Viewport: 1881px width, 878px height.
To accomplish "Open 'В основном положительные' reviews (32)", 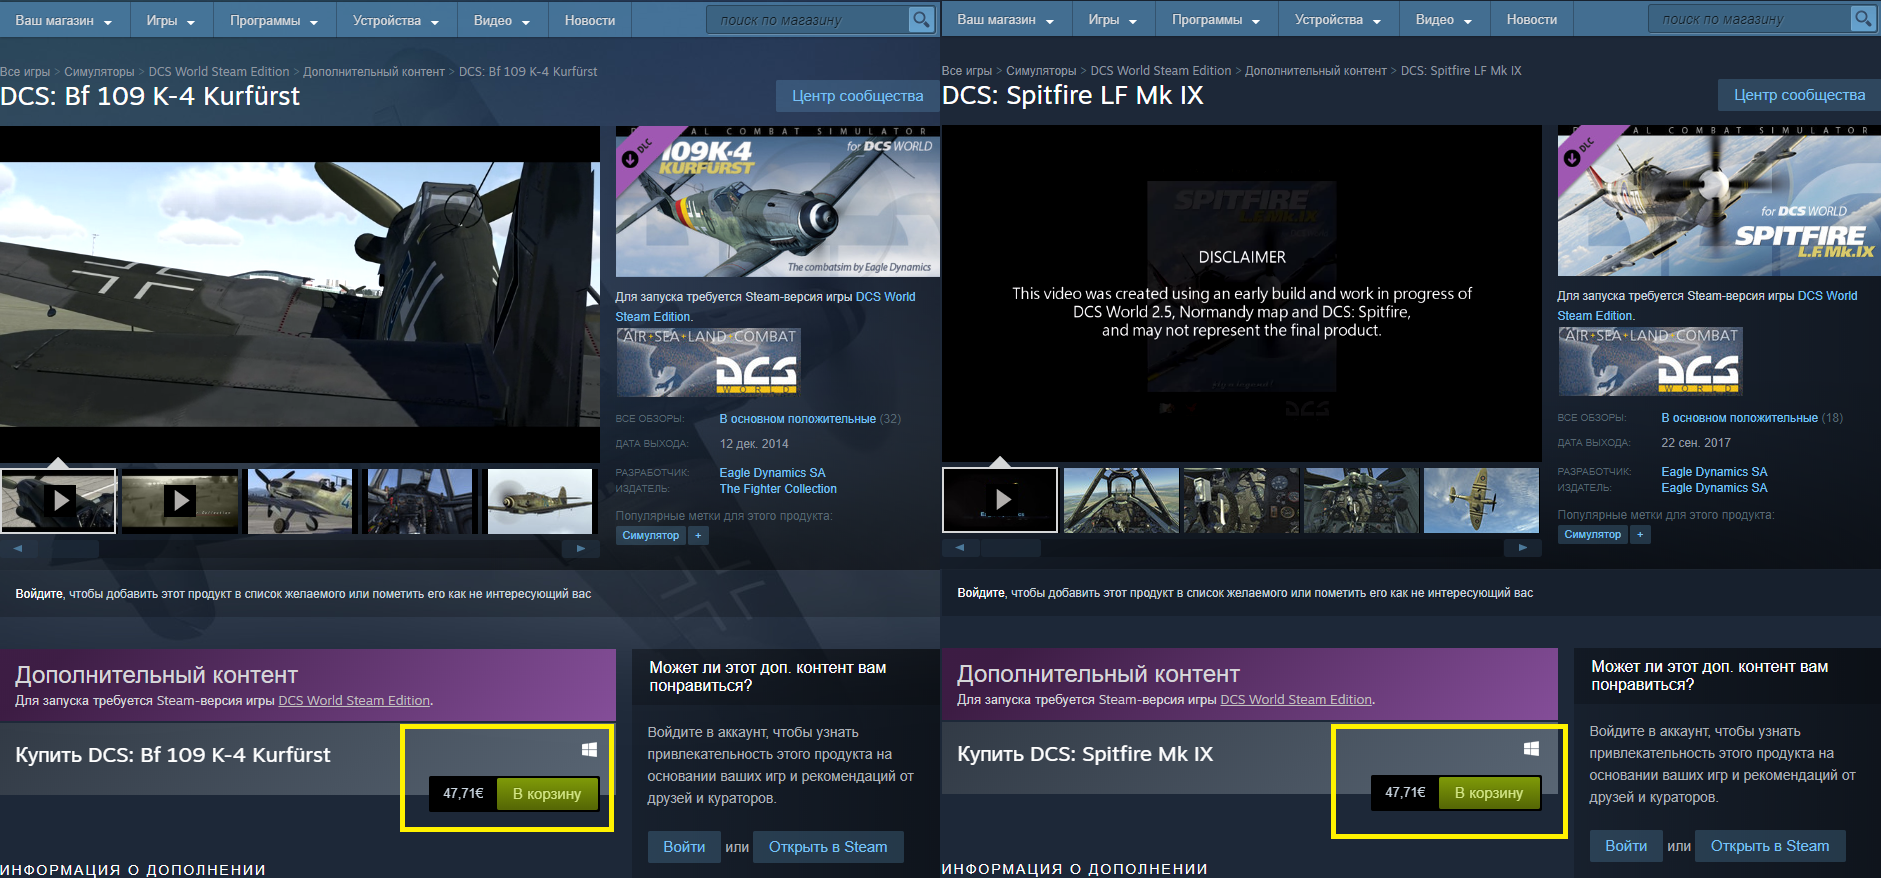I will coord(798,419).
